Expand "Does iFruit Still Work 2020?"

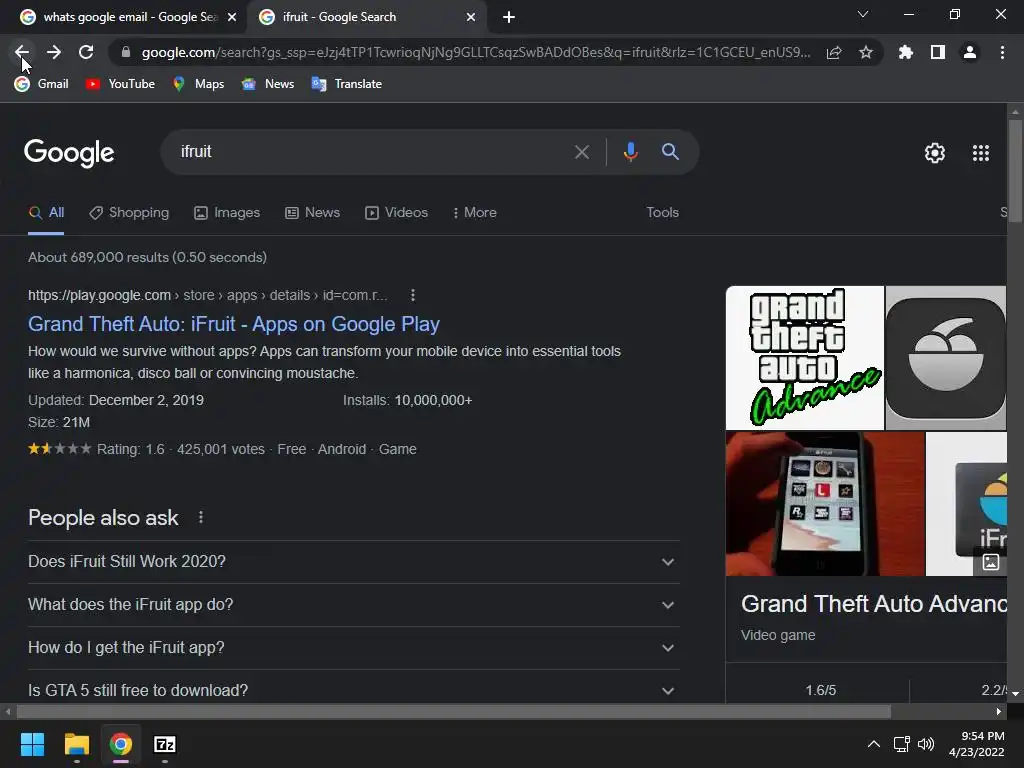(353, 562)
